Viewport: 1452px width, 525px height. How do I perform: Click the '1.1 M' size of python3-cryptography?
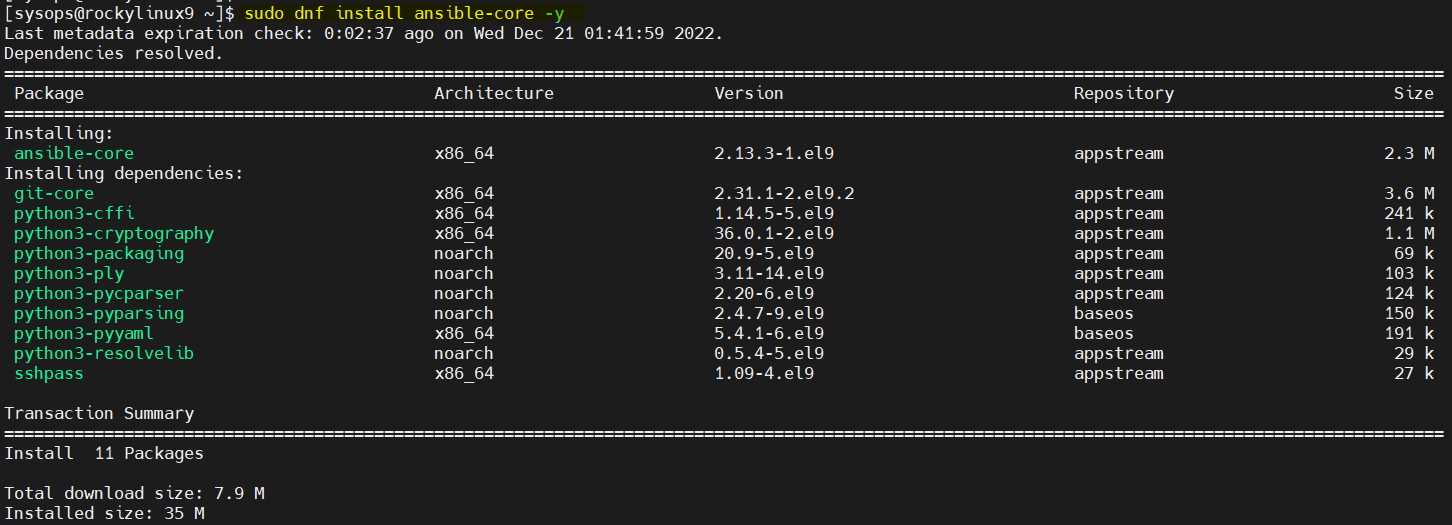click(1409, 233)
